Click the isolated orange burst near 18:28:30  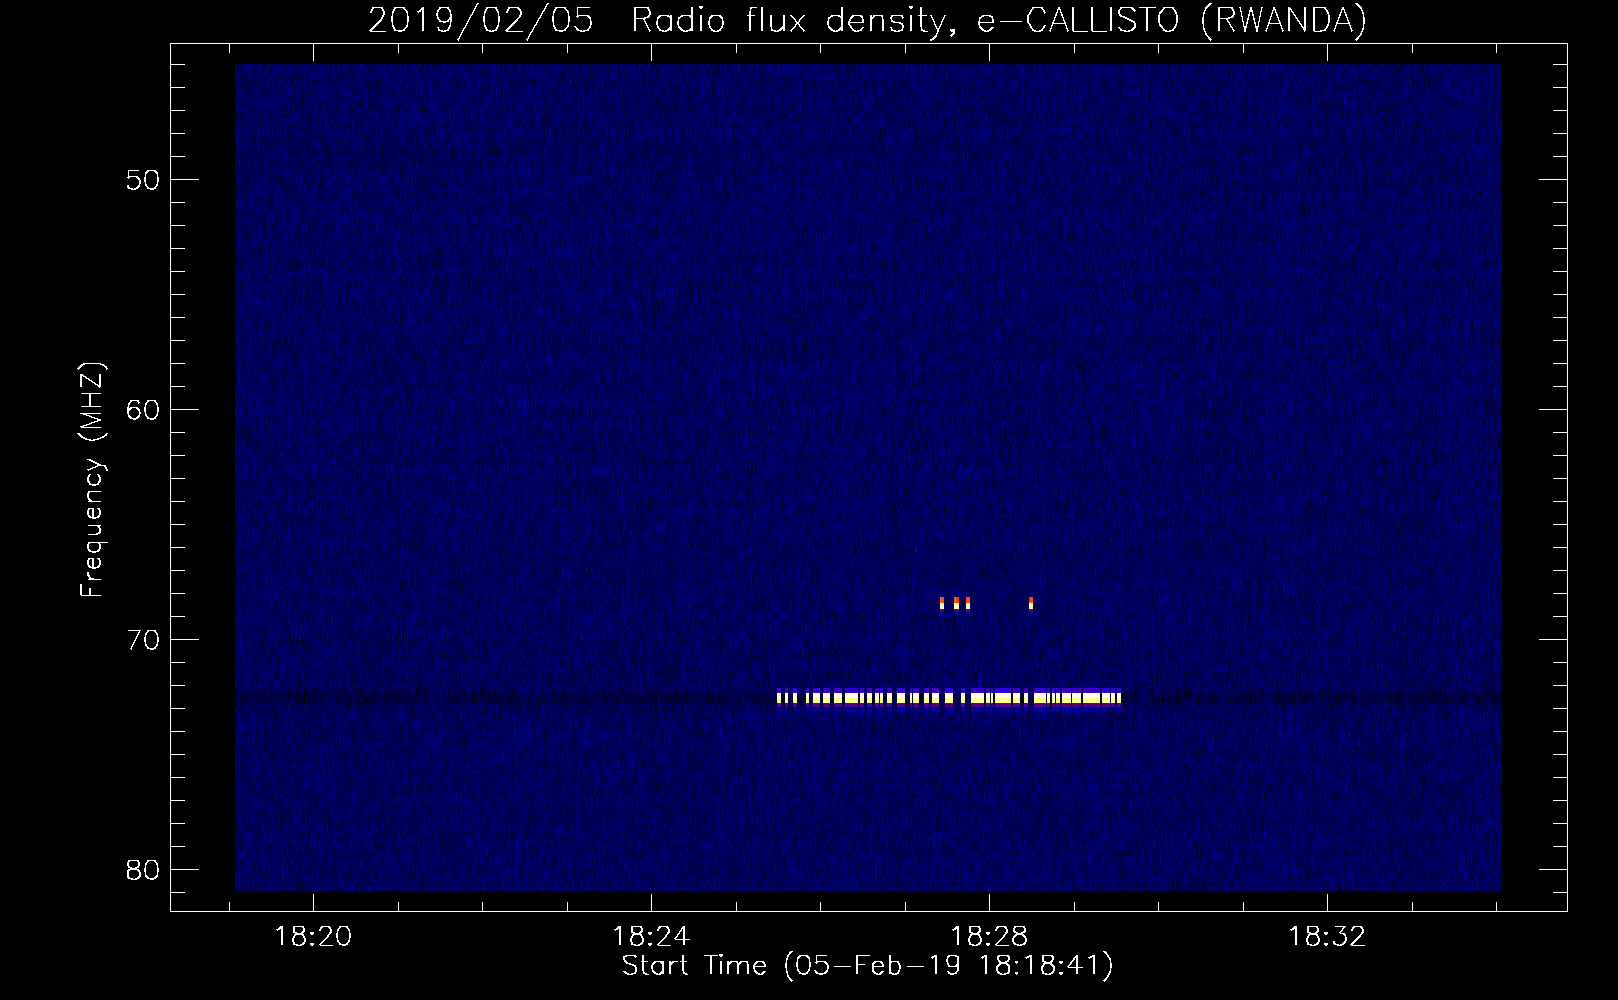pyautogui.click(x=1031, y=603)
